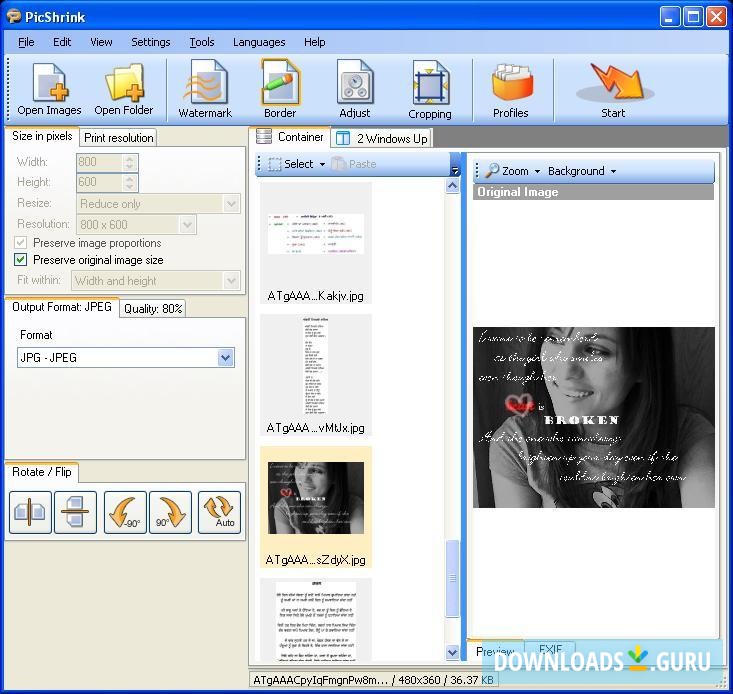The width and height of the screenshot is (733, 694).
Task: Expand the Background dropdown menu
Action: click(x=582, y=171)
